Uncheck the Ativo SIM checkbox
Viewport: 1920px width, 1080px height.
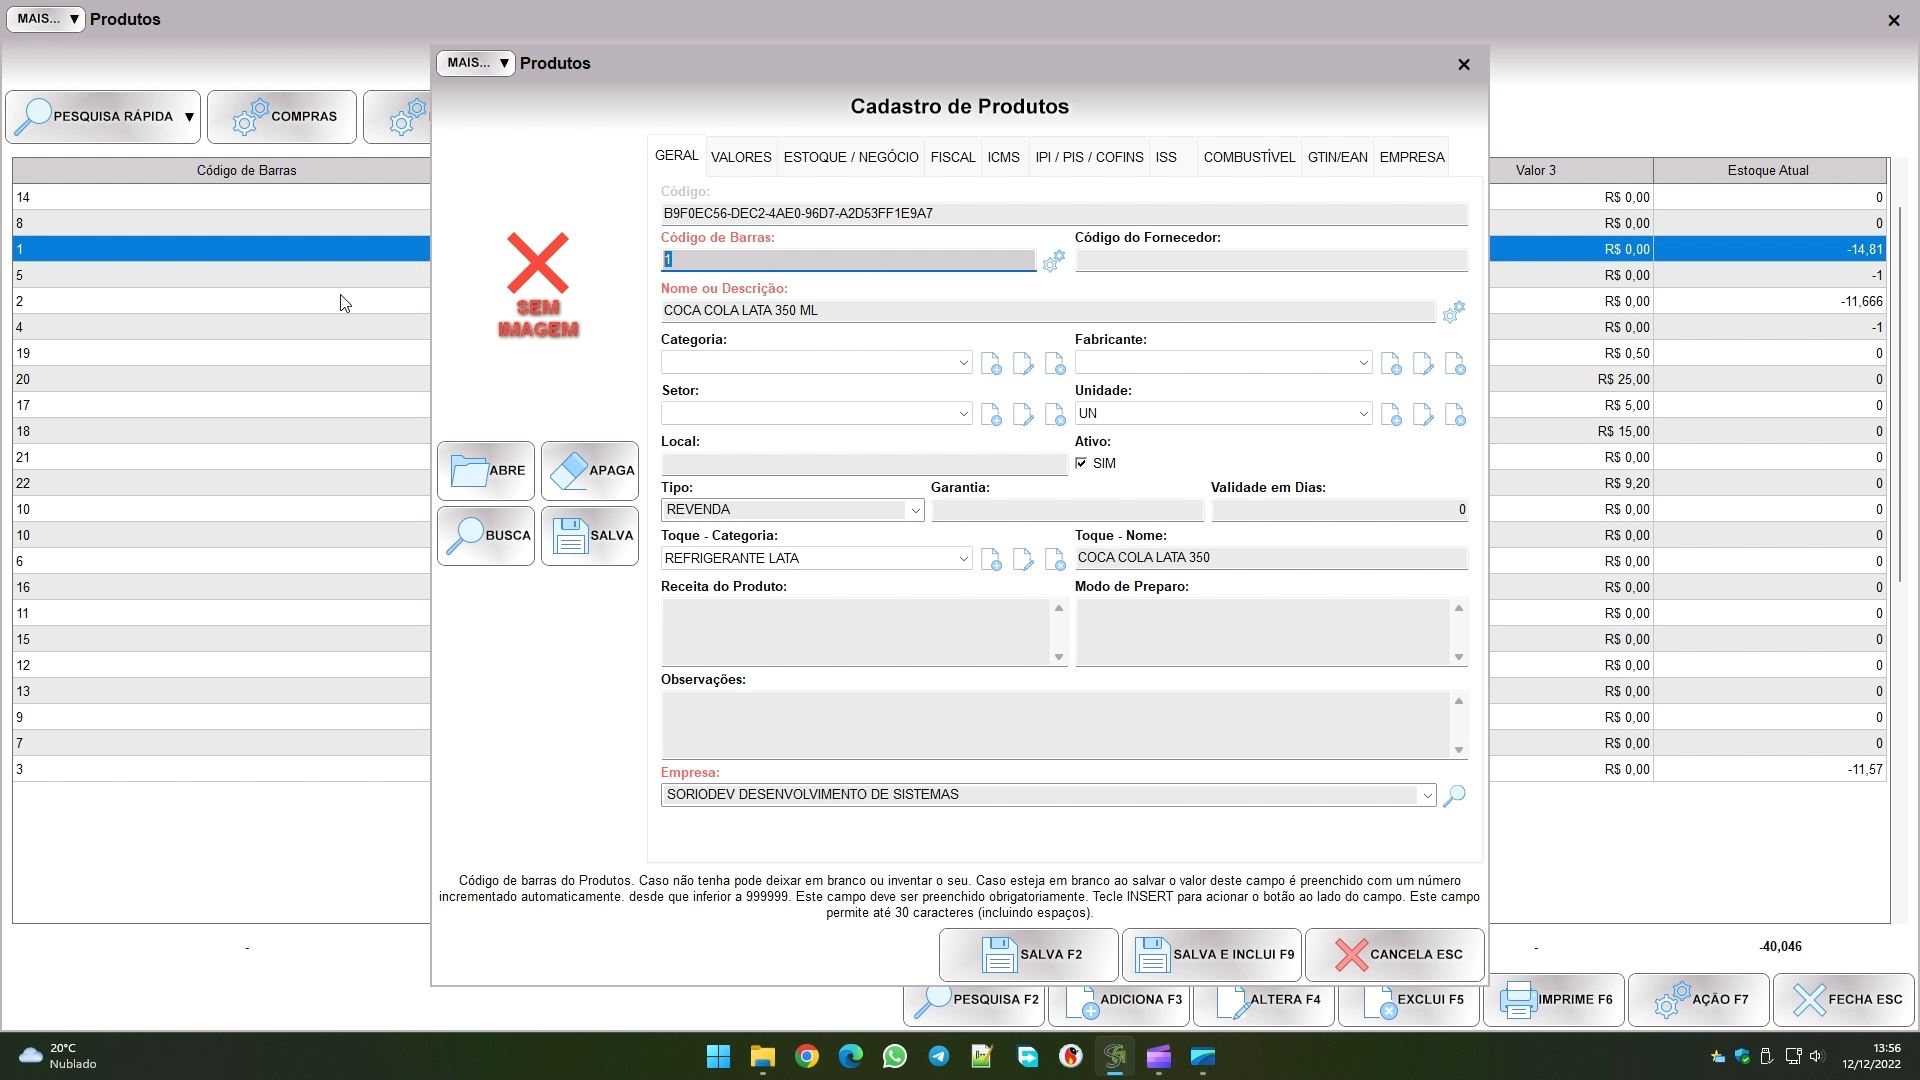1081,464
